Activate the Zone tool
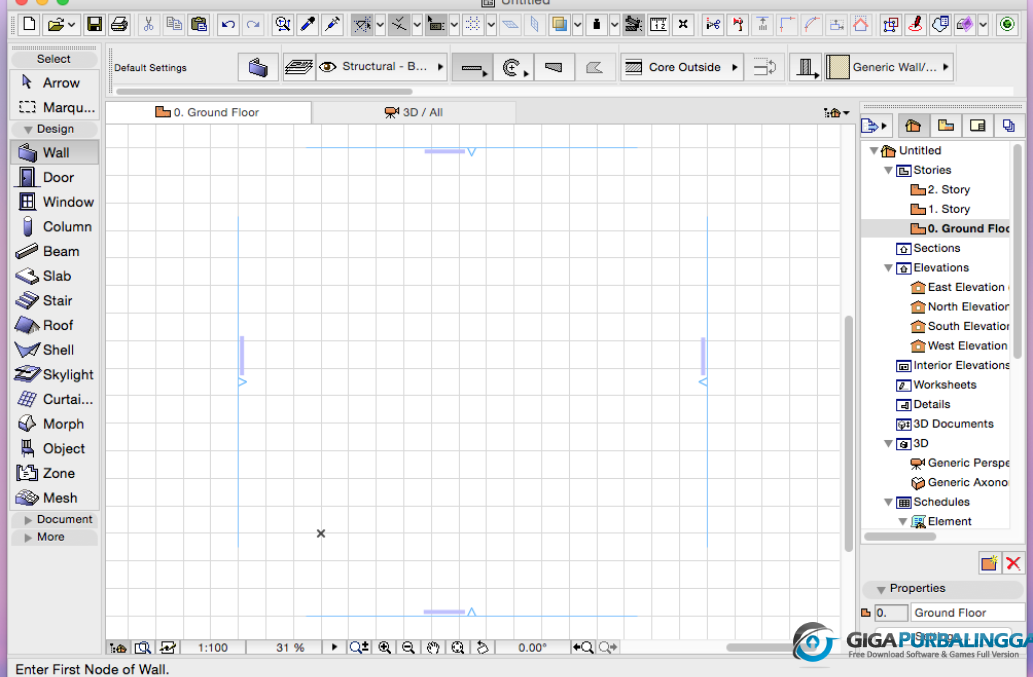 55,474
